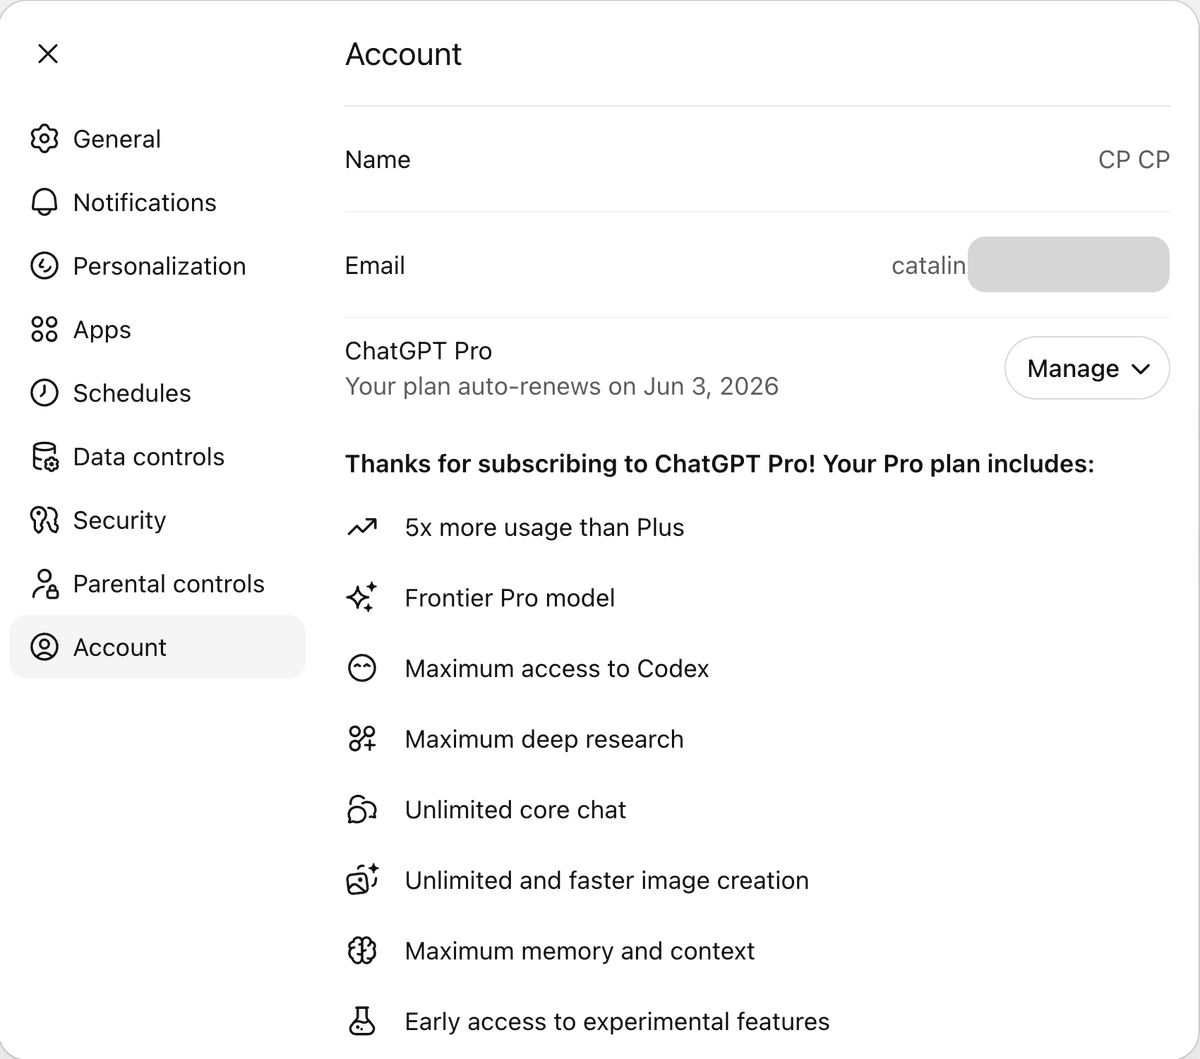Open the General settings tab
This screenshot has height=1059, width=1200.
click(157, 139)
